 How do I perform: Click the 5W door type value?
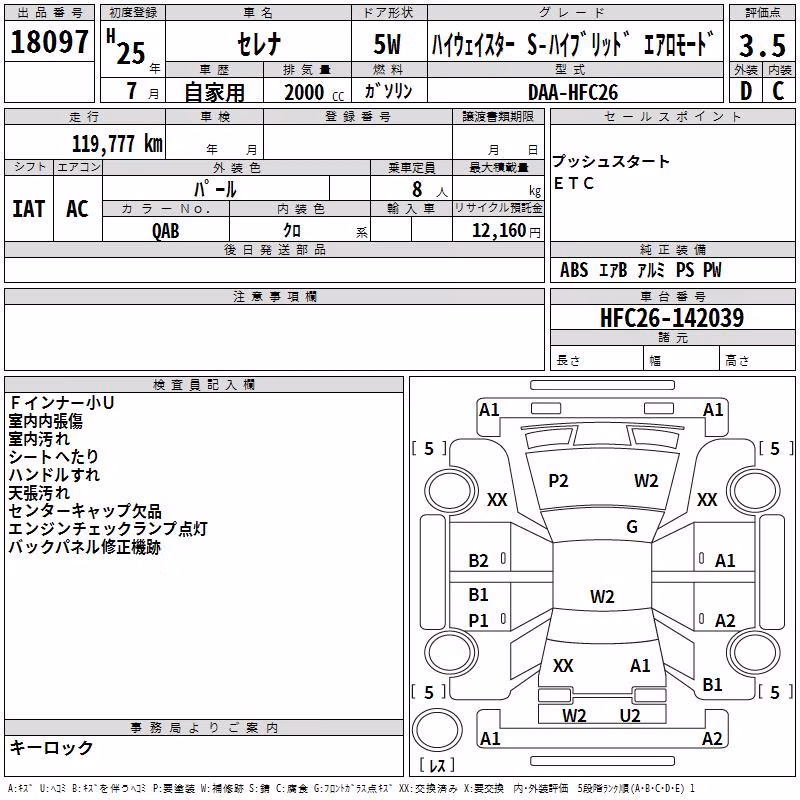[x=388, y=44]
